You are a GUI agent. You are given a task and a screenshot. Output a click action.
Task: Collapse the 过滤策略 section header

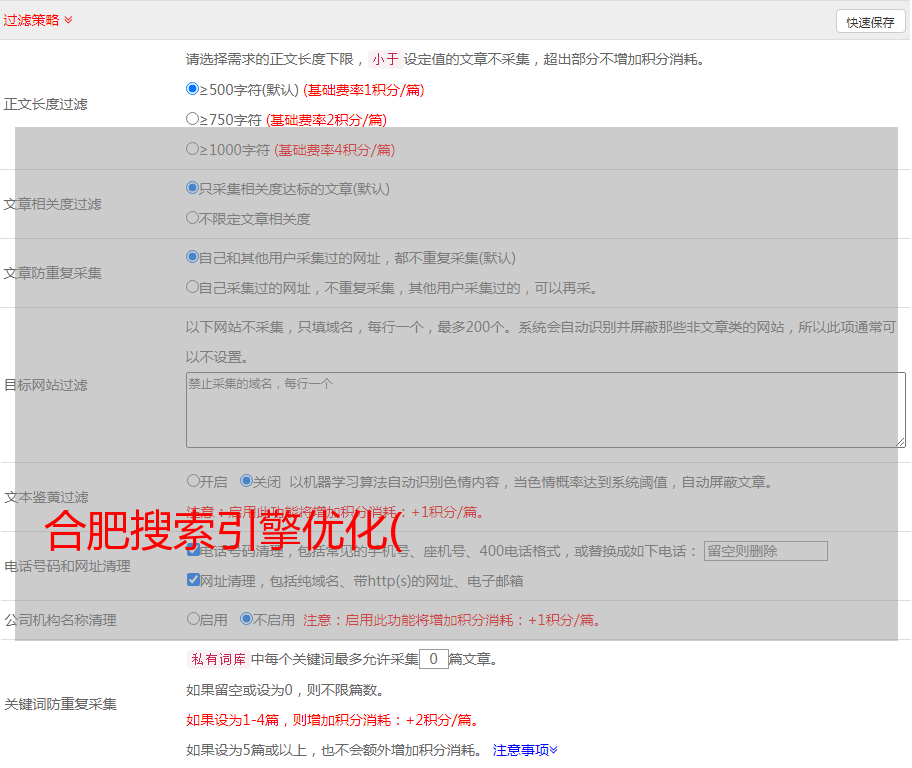click(38, 20)
